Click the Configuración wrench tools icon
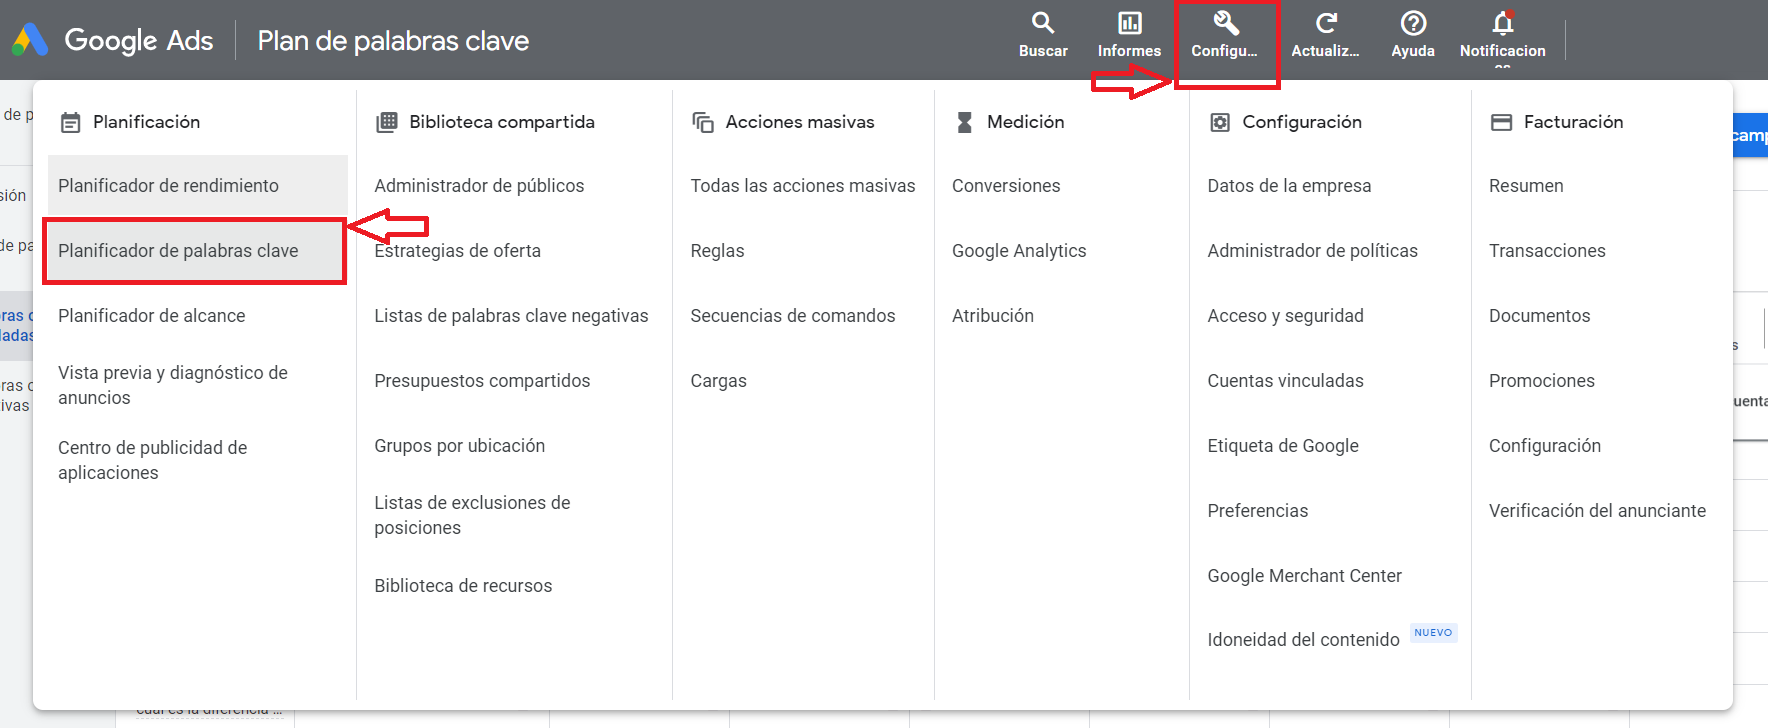 (1225, 23)
